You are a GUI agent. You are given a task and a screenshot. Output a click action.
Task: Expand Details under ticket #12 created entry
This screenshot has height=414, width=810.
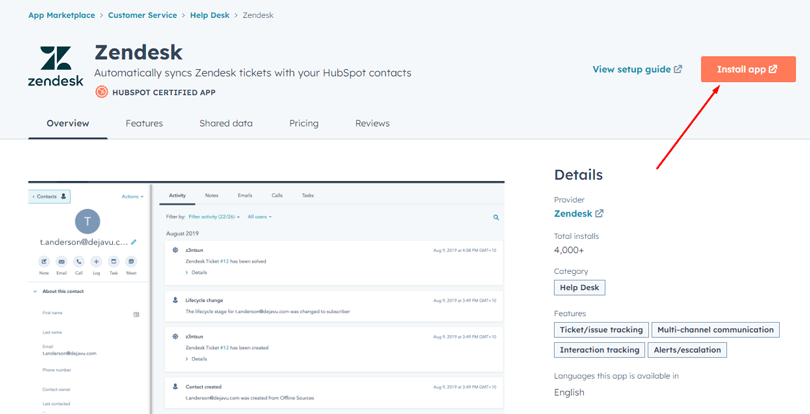pyautogui.click(x=196, y=359)
